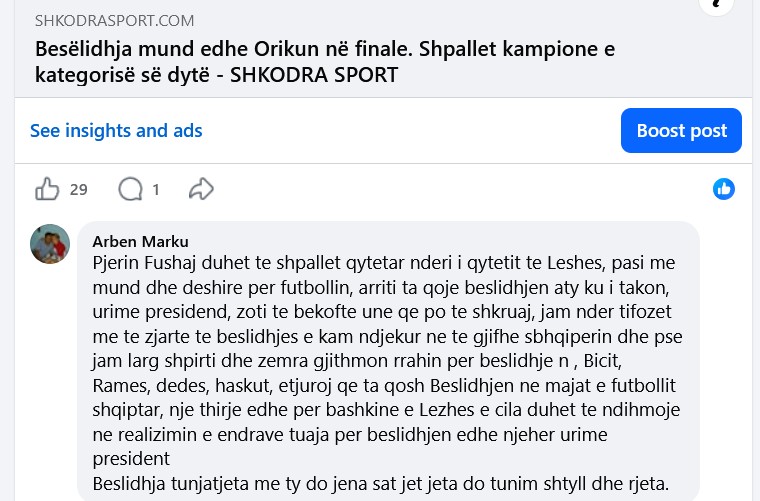Open Arben Marku's profile picture
Viewport: 760px width, 501px height.
(x=50, y=244)
